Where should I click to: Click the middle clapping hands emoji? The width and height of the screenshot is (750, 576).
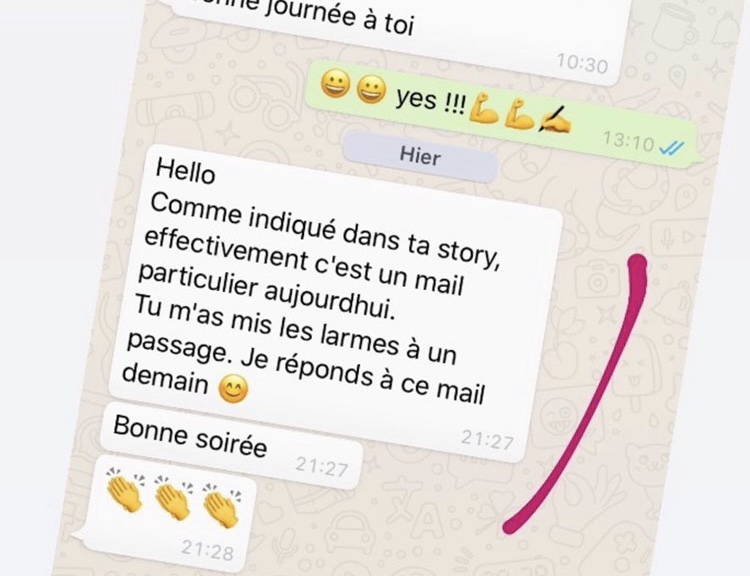[x=173, y=497]
